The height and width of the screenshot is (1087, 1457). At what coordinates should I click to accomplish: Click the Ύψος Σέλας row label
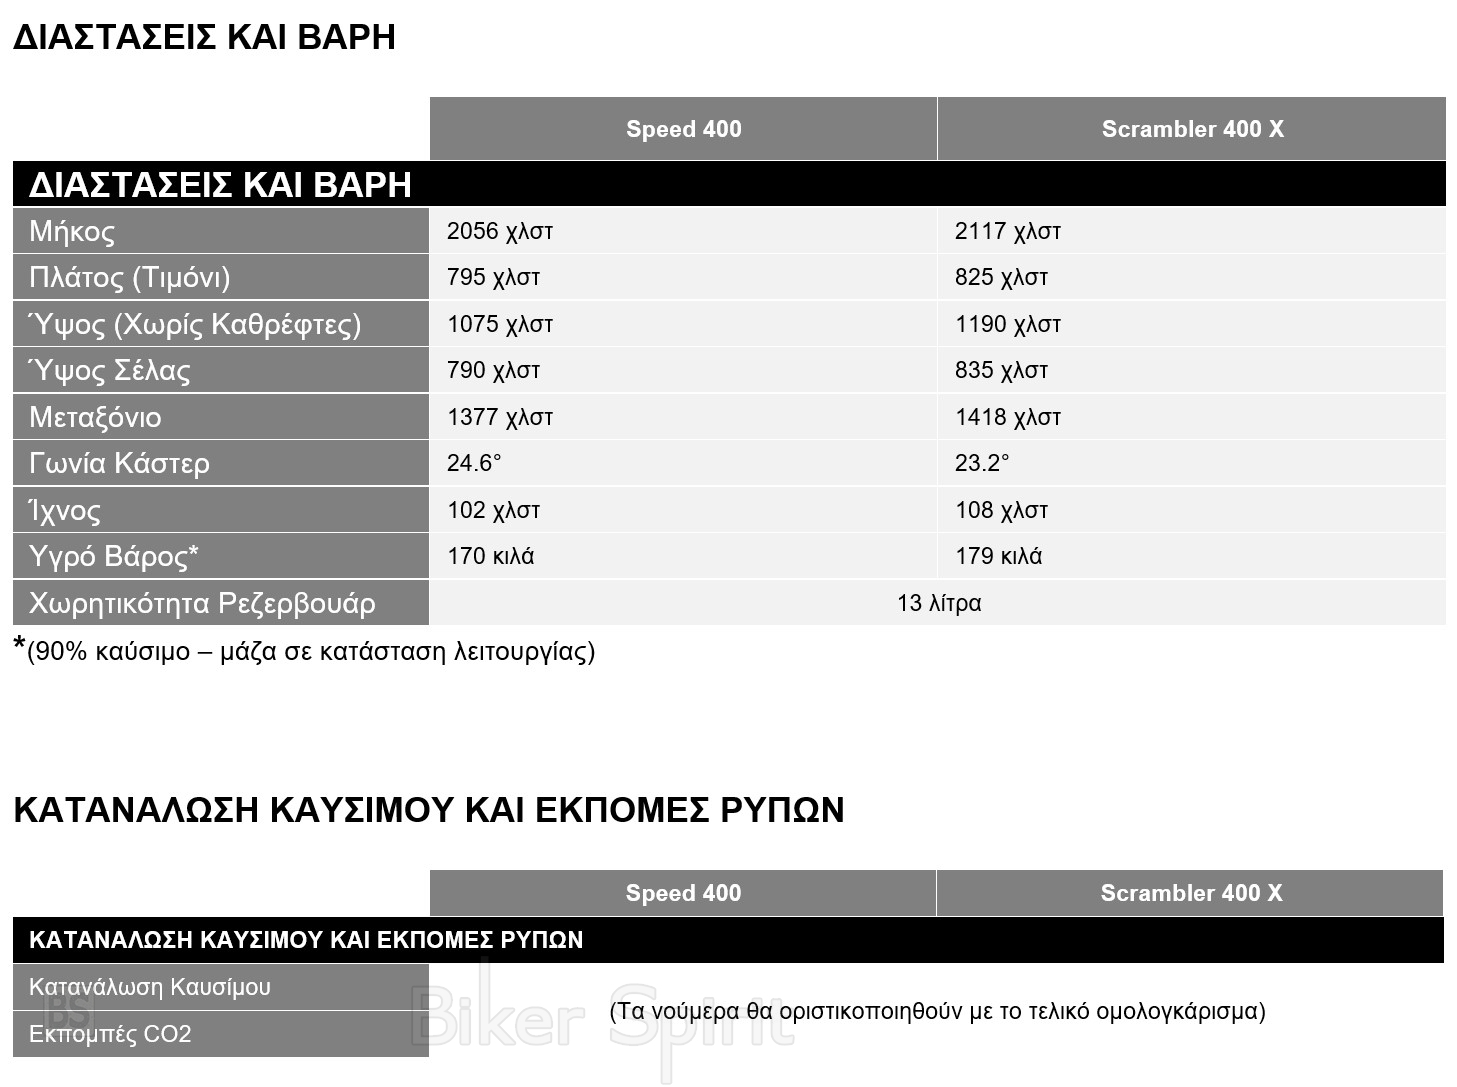[110, 370]
